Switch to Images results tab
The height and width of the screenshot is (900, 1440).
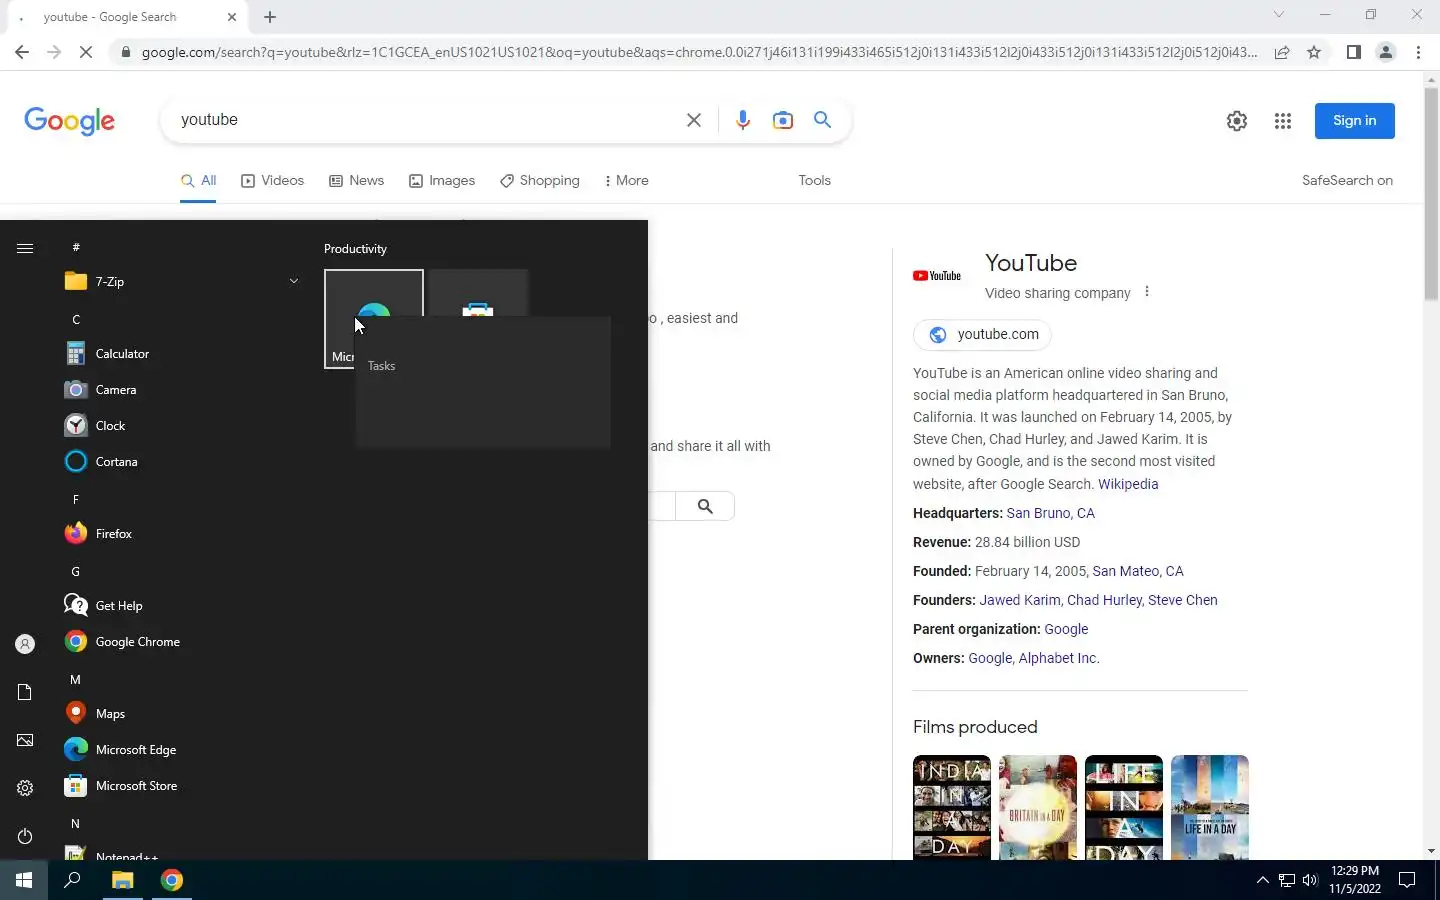[x=442, y=181]
